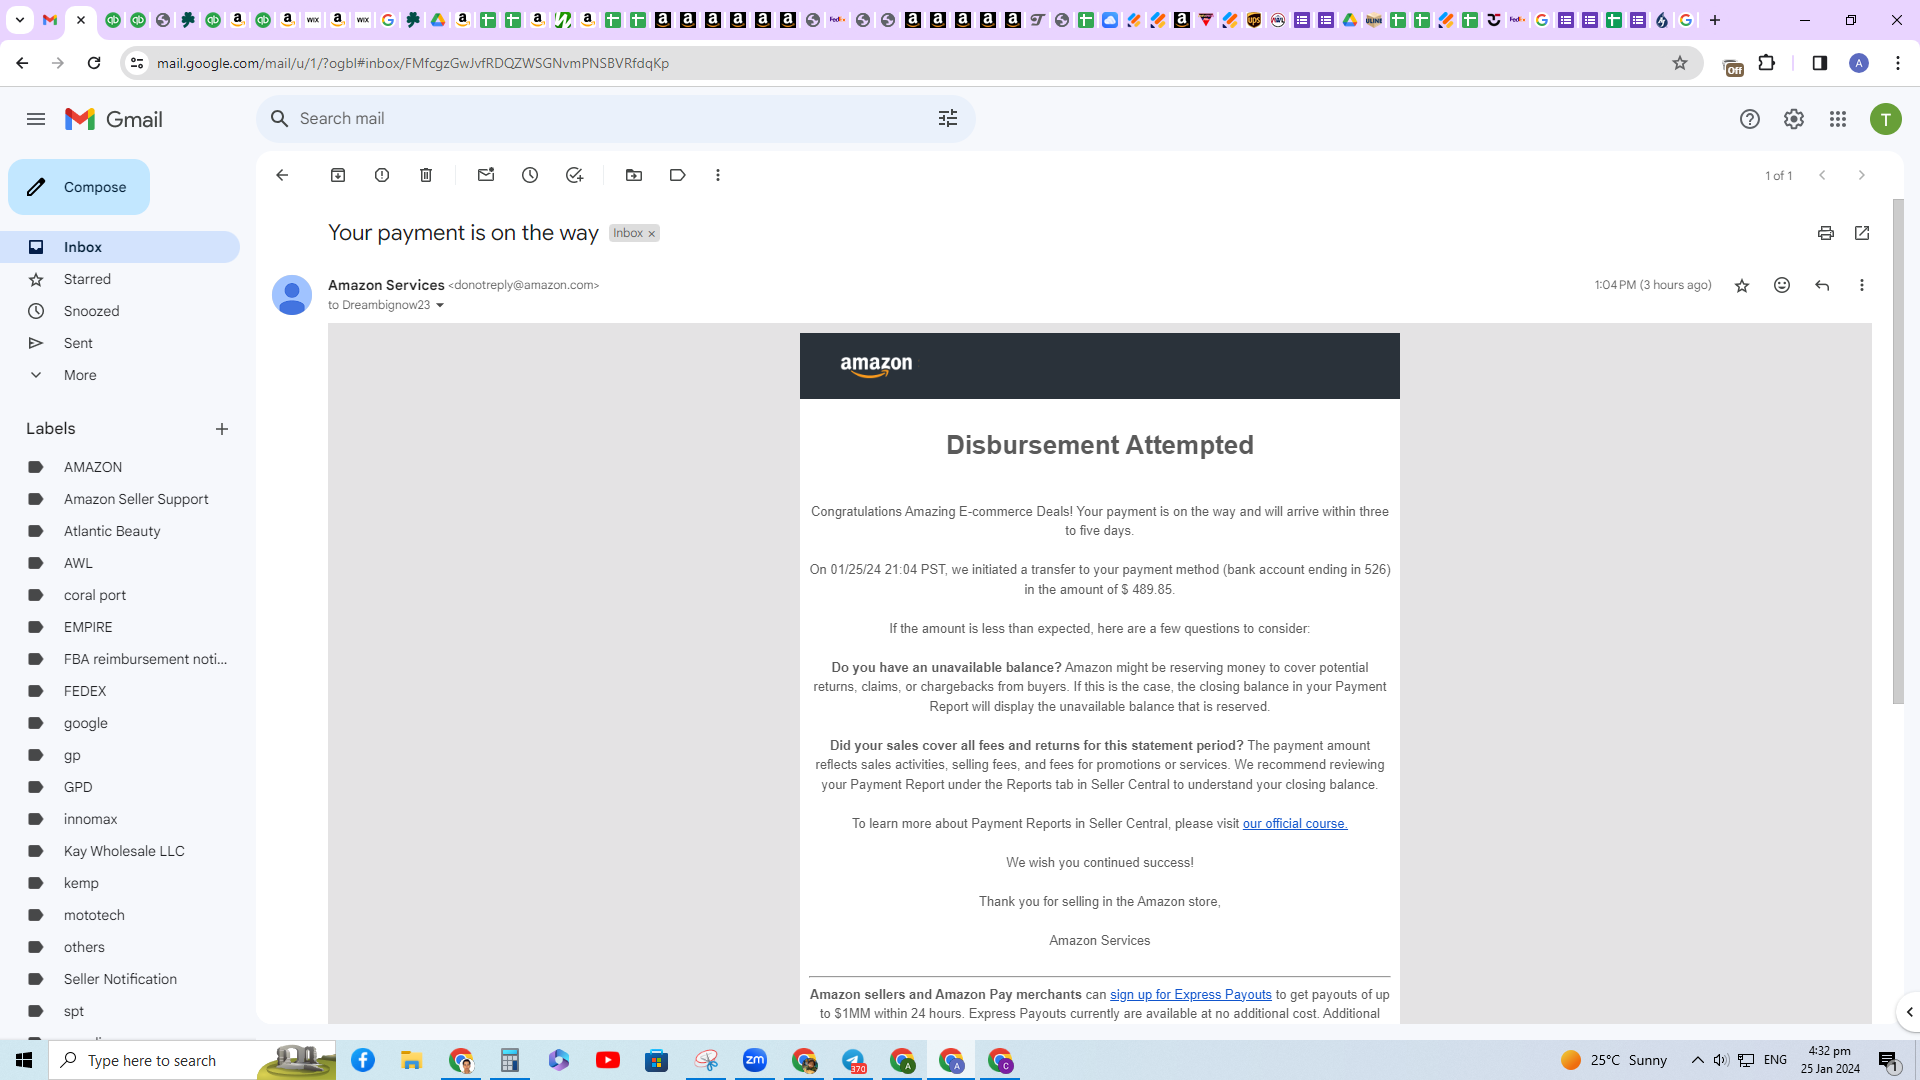
Task: Open the Snoozed folder
Action: click(120, 311)
